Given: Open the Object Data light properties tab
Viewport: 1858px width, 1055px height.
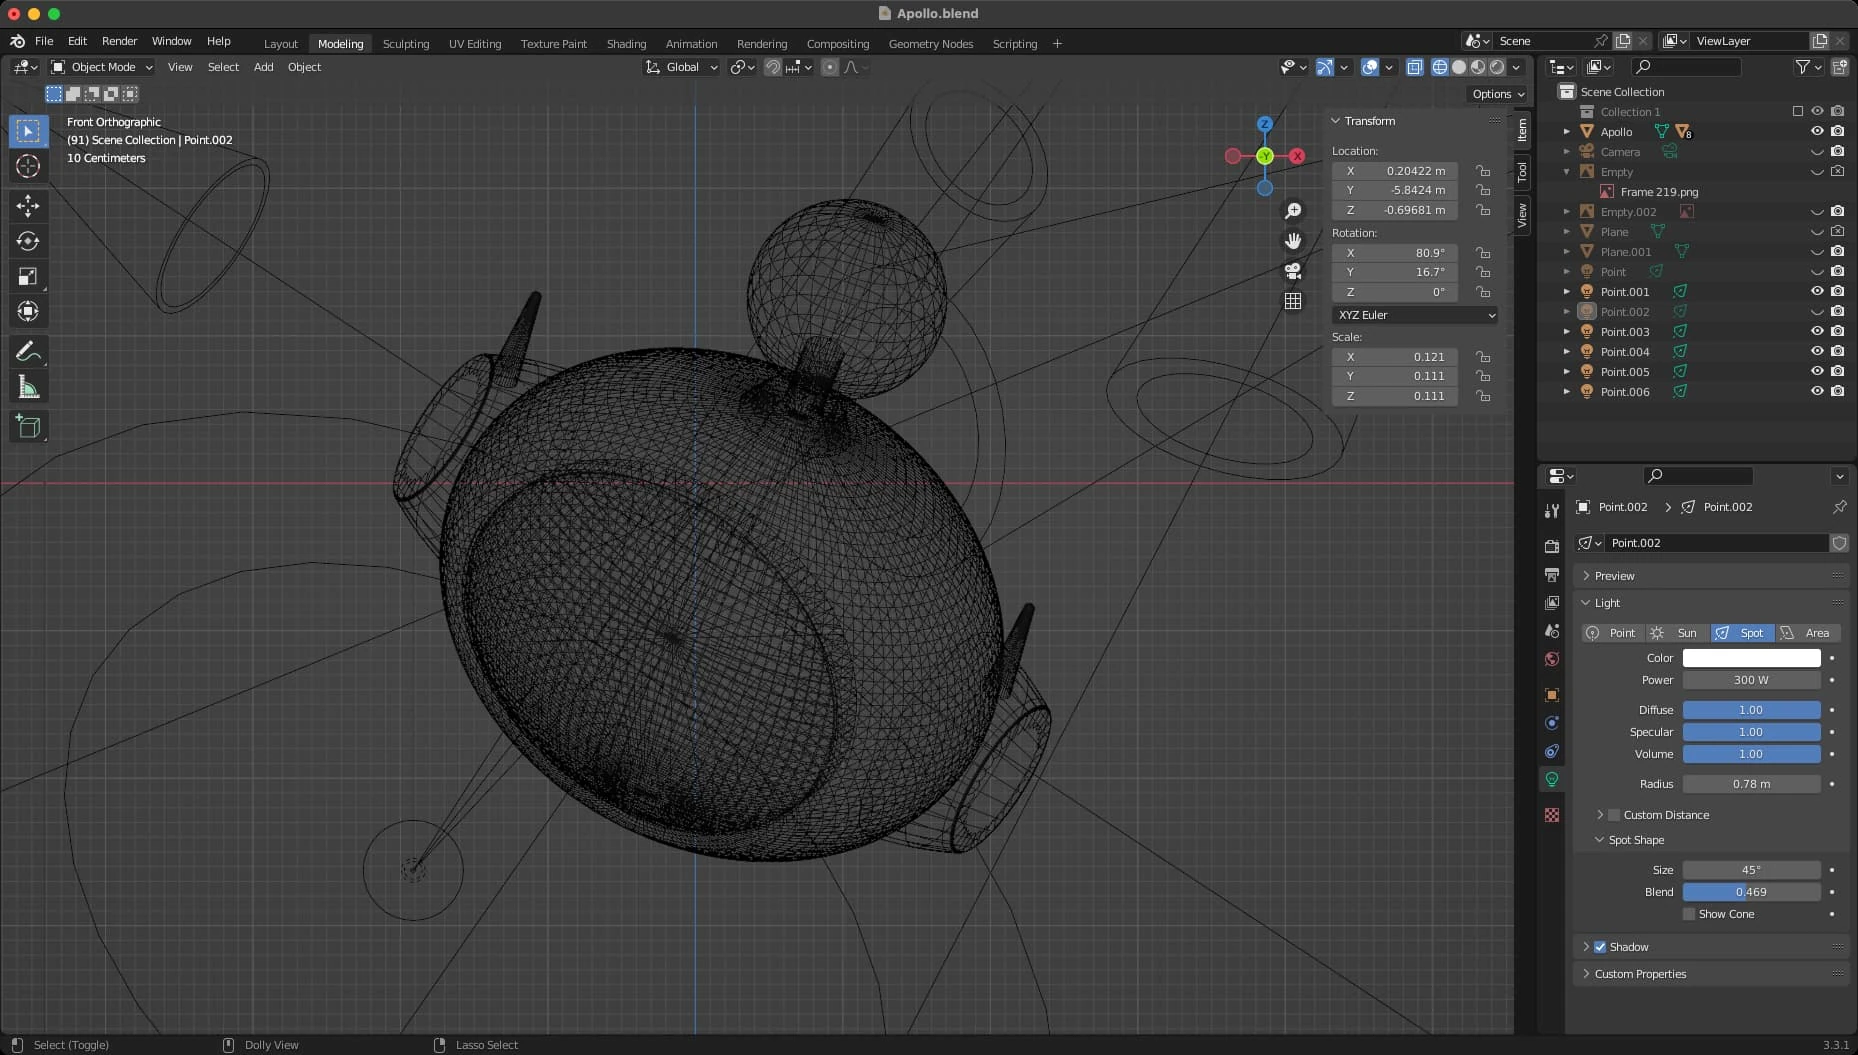Looking at the screenshot, I should (x=1552, y=779).
